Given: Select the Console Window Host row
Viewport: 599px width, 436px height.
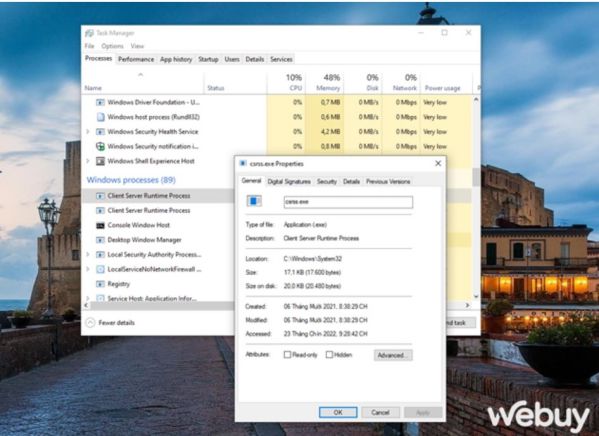Looking at the screenshot, I should (159, 225).
